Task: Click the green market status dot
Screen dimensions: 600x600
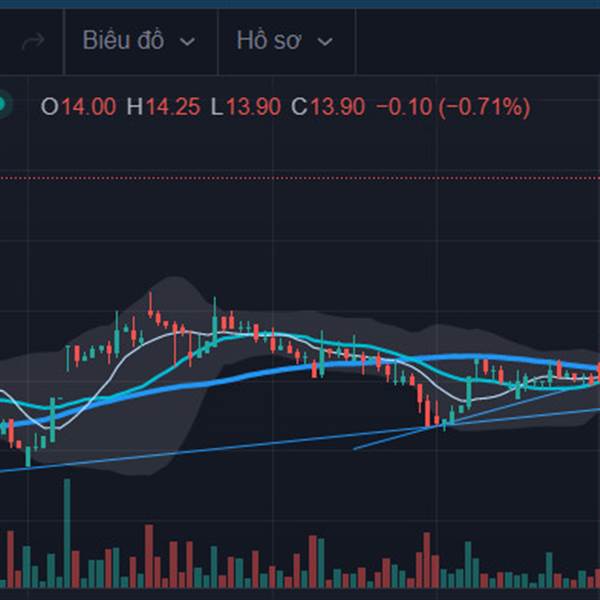Action: click(x=2, y=104)
